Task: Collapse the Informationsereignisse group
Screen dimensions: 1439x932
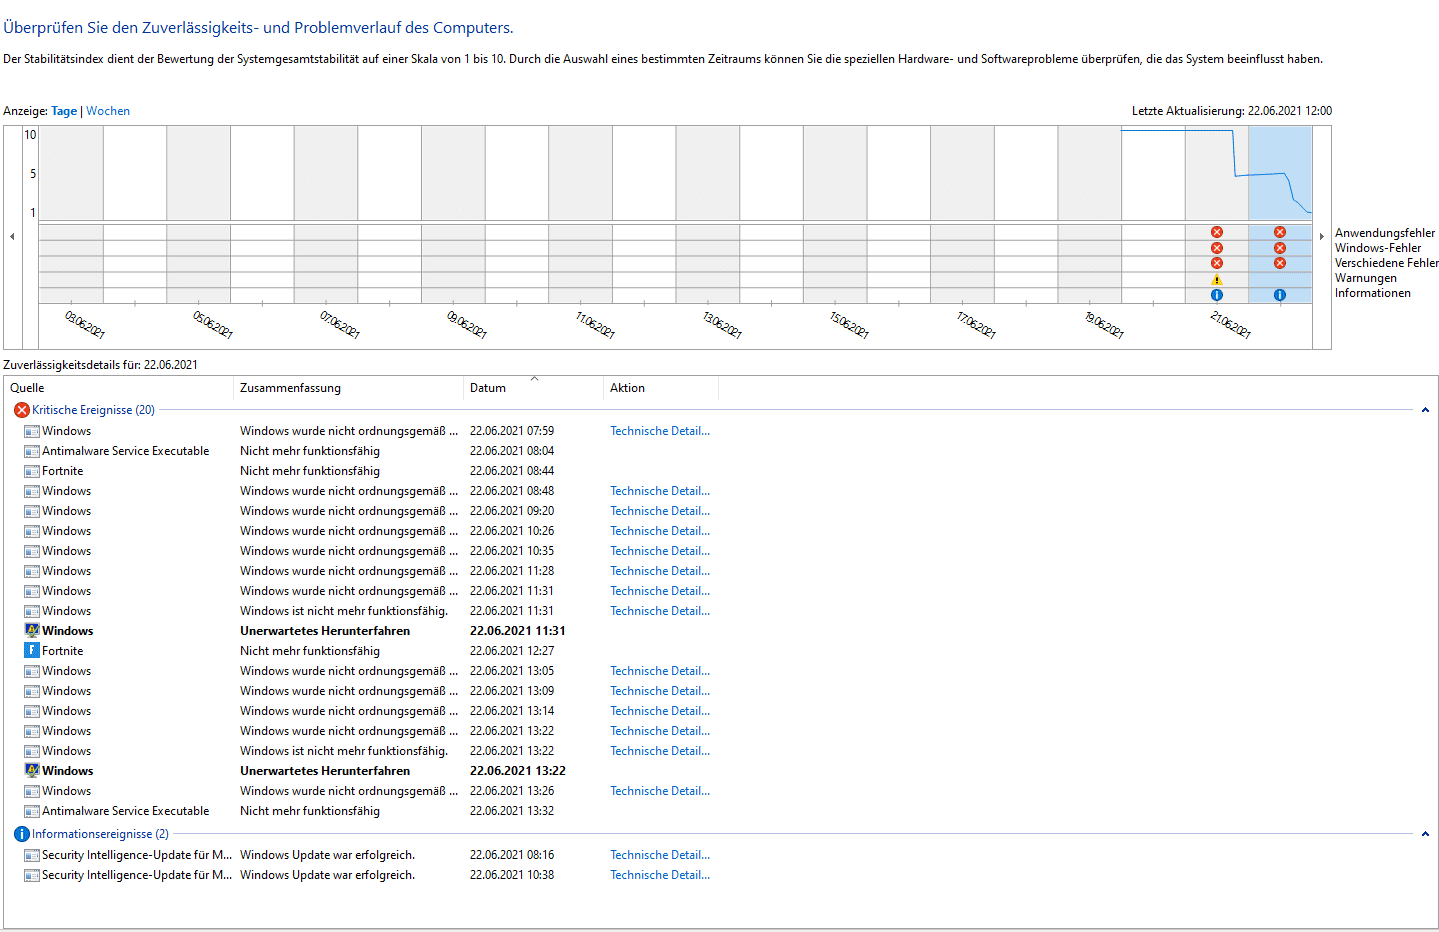Action: pyautogui.click(x=1425, y=834)
